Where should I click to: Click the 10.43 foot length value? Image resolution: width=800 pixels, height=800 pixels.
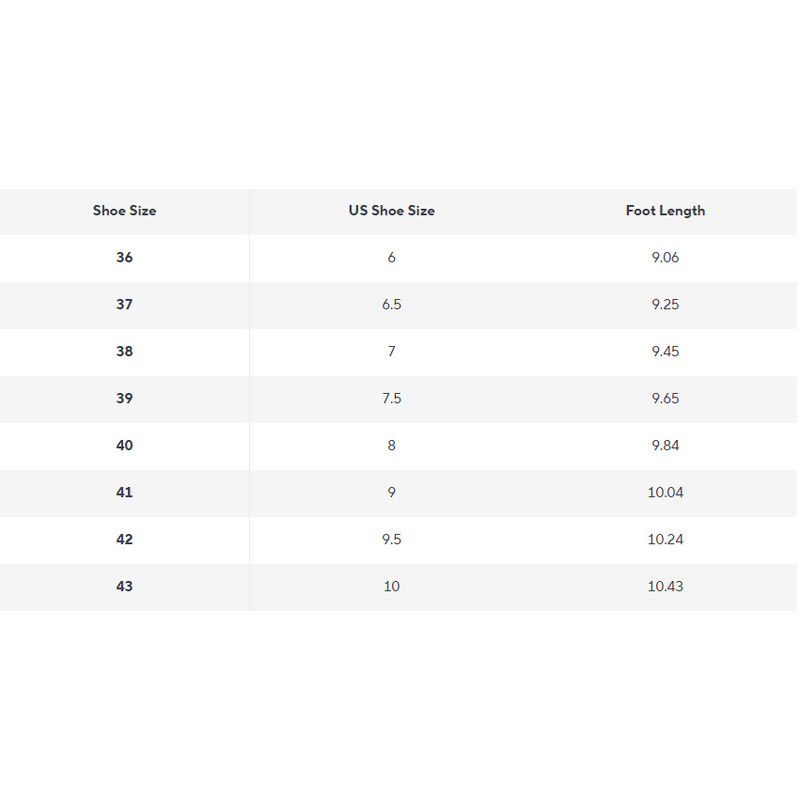(x=665, y=586)
